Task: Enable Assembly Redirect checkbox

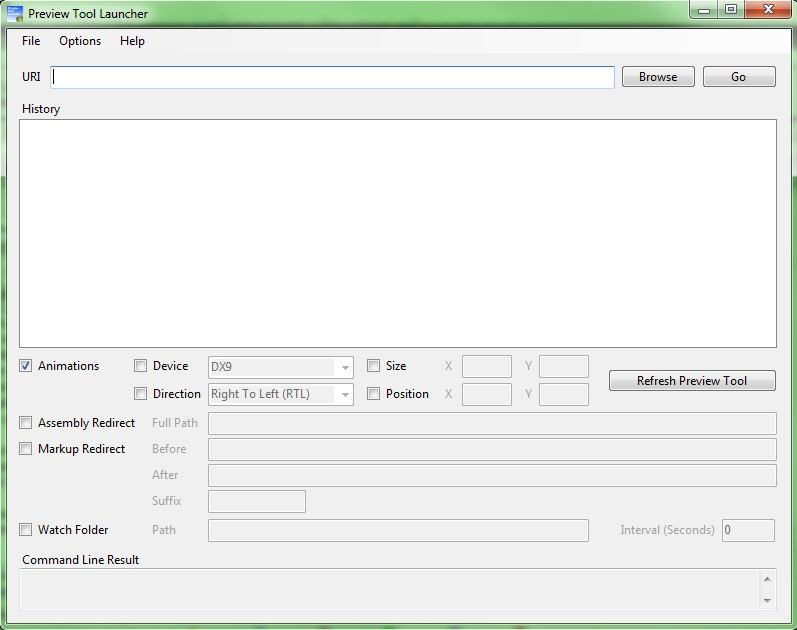Action: point(25,423)
